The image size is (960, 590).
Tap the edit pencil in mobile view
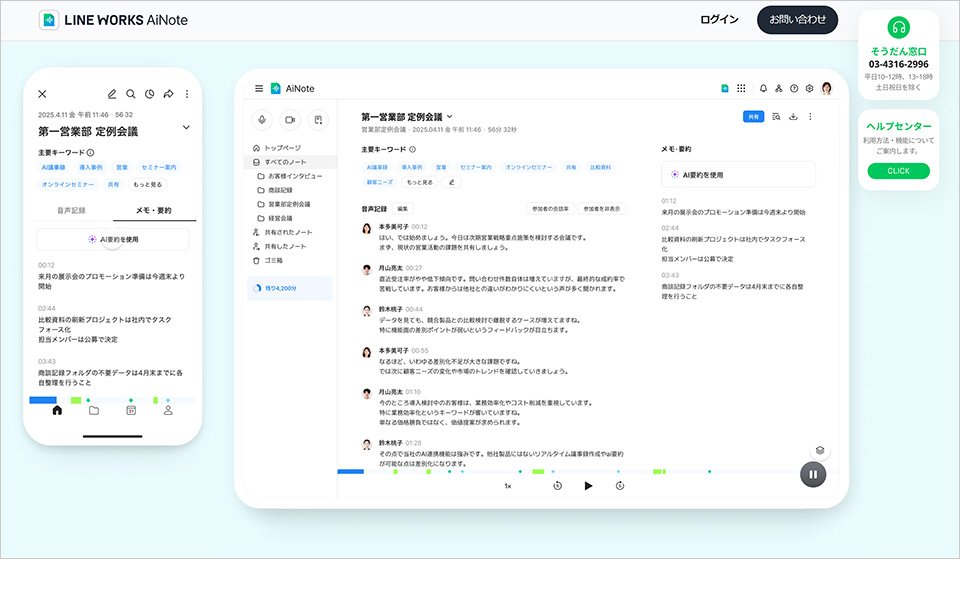point(112,94)
